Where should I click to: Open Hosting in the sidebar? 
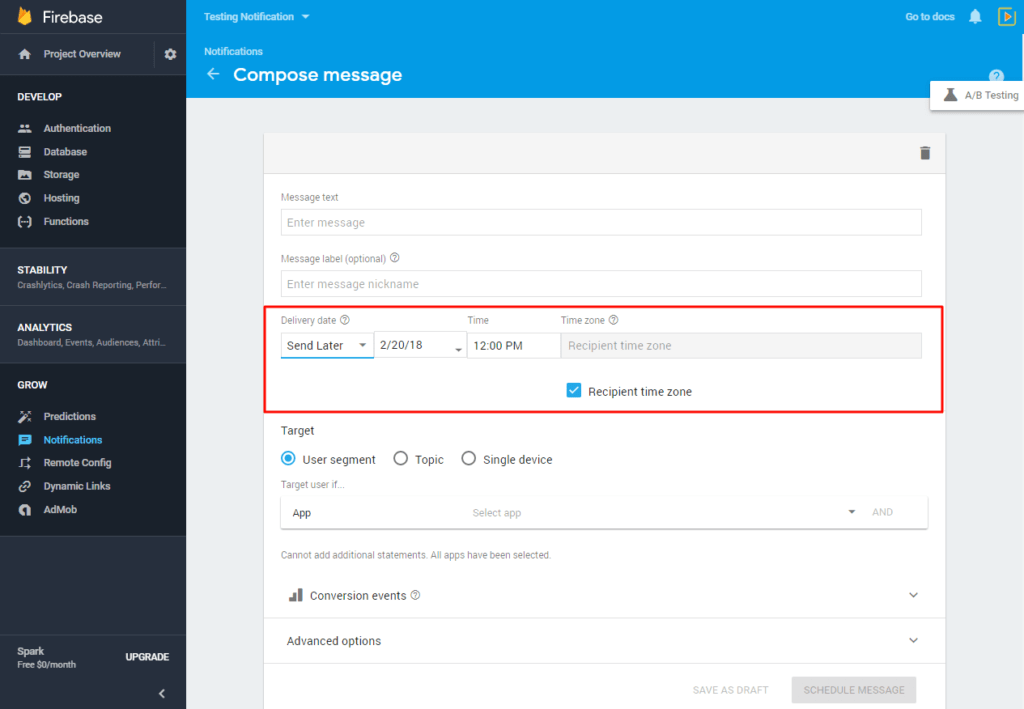(x=61, y=198)
